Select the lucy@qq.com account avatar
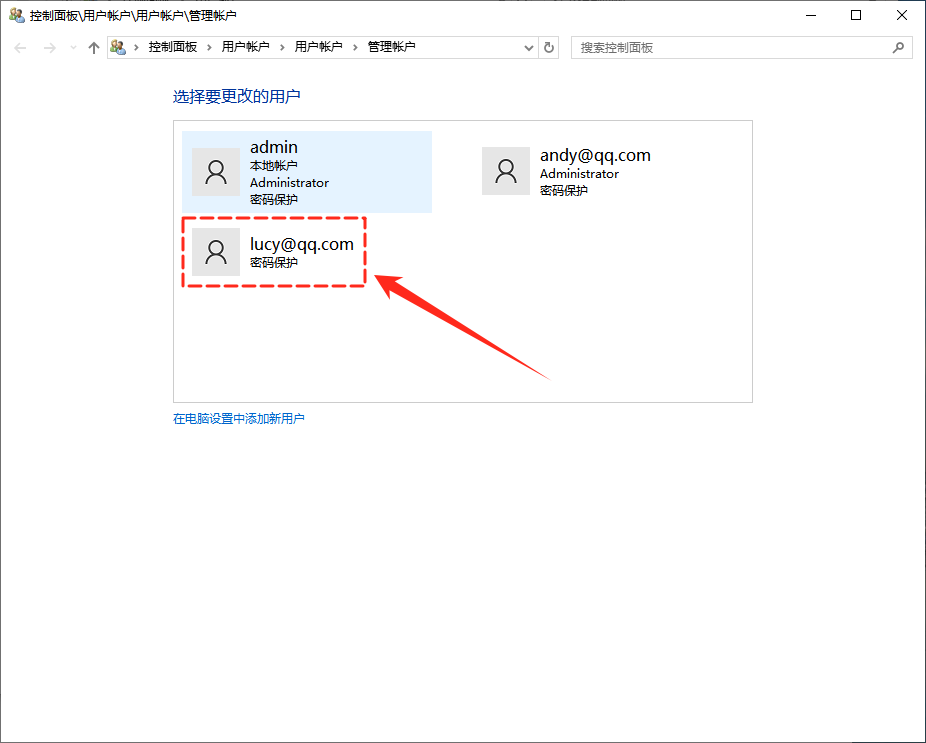The width and height of the screenshot is (926, 743). [216, 252]
